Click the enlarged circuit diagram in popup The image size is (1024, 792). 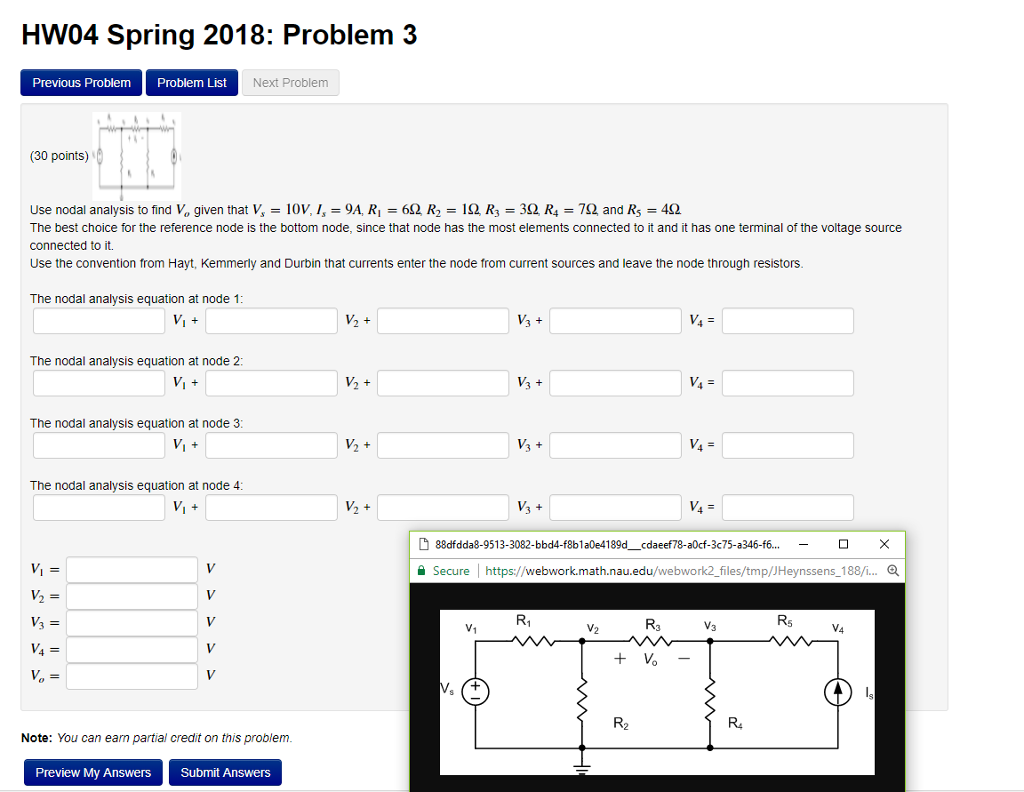click(x=657, y=691)
